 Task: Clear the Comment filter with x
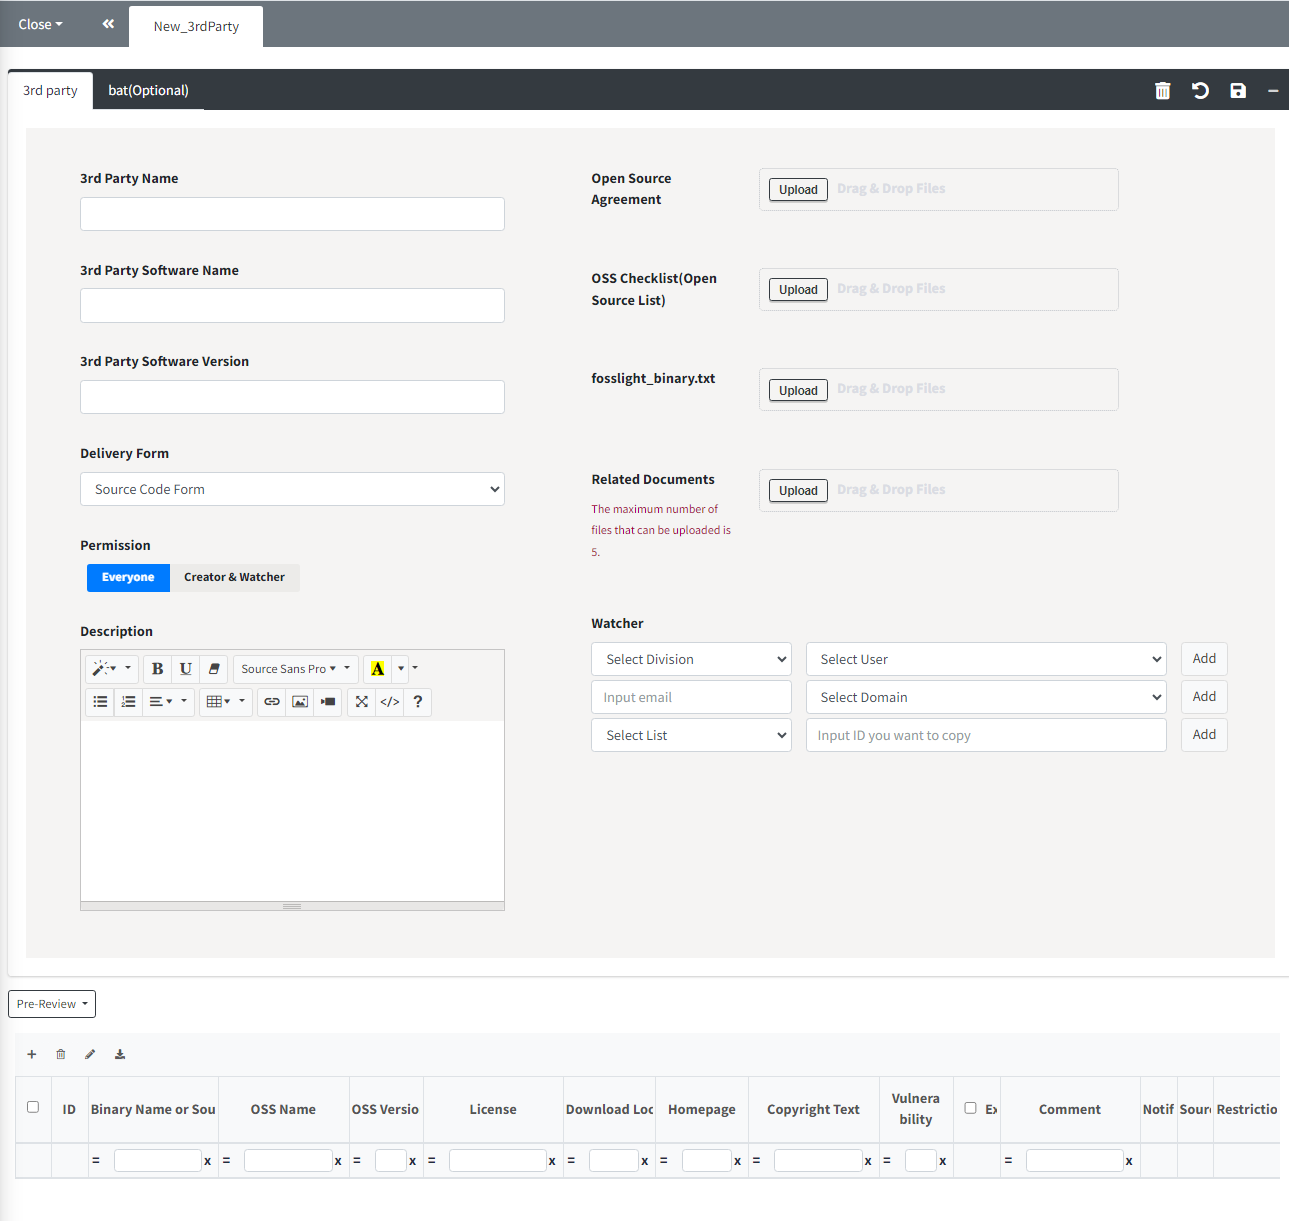[x=1129, y=1161]
